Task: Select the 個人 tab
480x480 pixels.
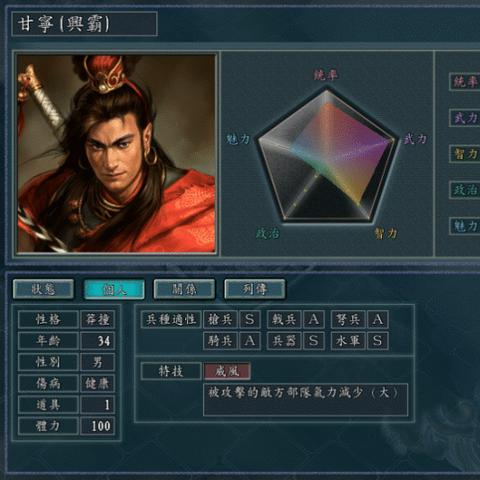Action: click(x=114, y=289)
